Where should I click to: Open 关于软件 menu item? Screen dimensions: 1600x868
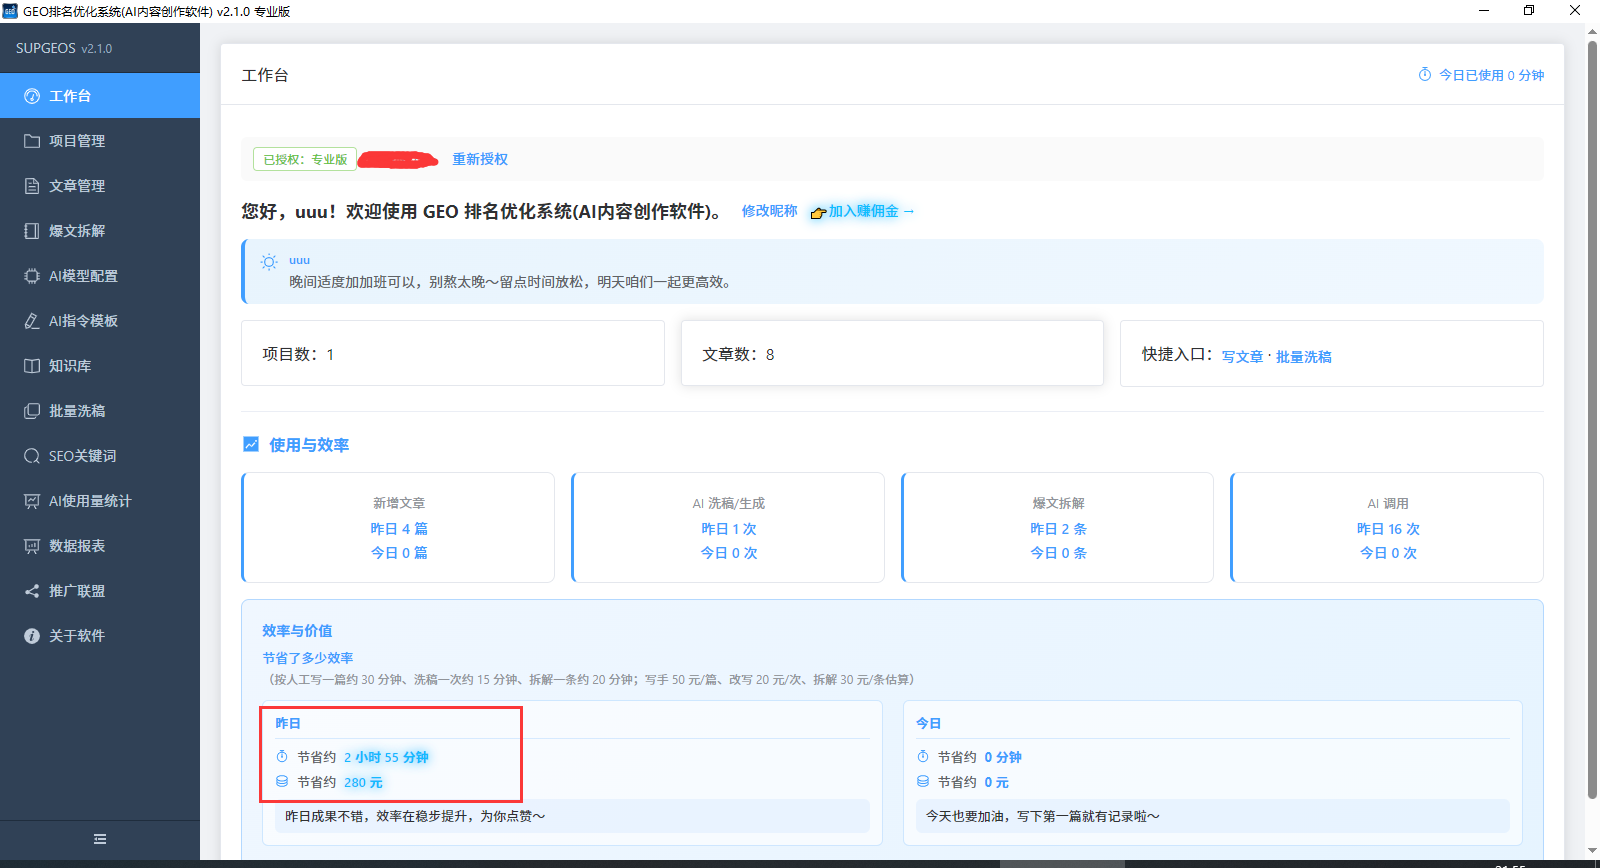(100, 636)
